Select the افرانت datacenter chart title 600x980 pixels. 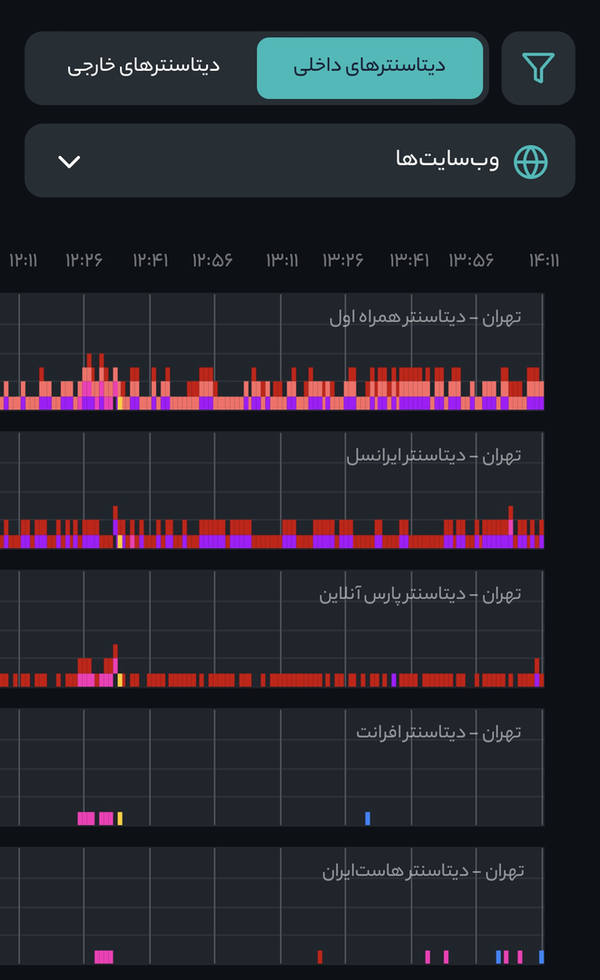439,733
